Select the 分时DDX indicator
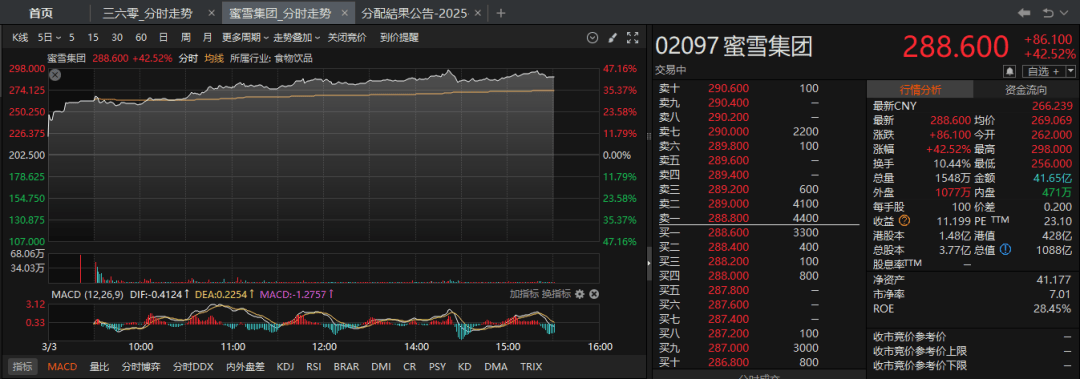This screenshot has height=379, width=1080. [194, 367]
